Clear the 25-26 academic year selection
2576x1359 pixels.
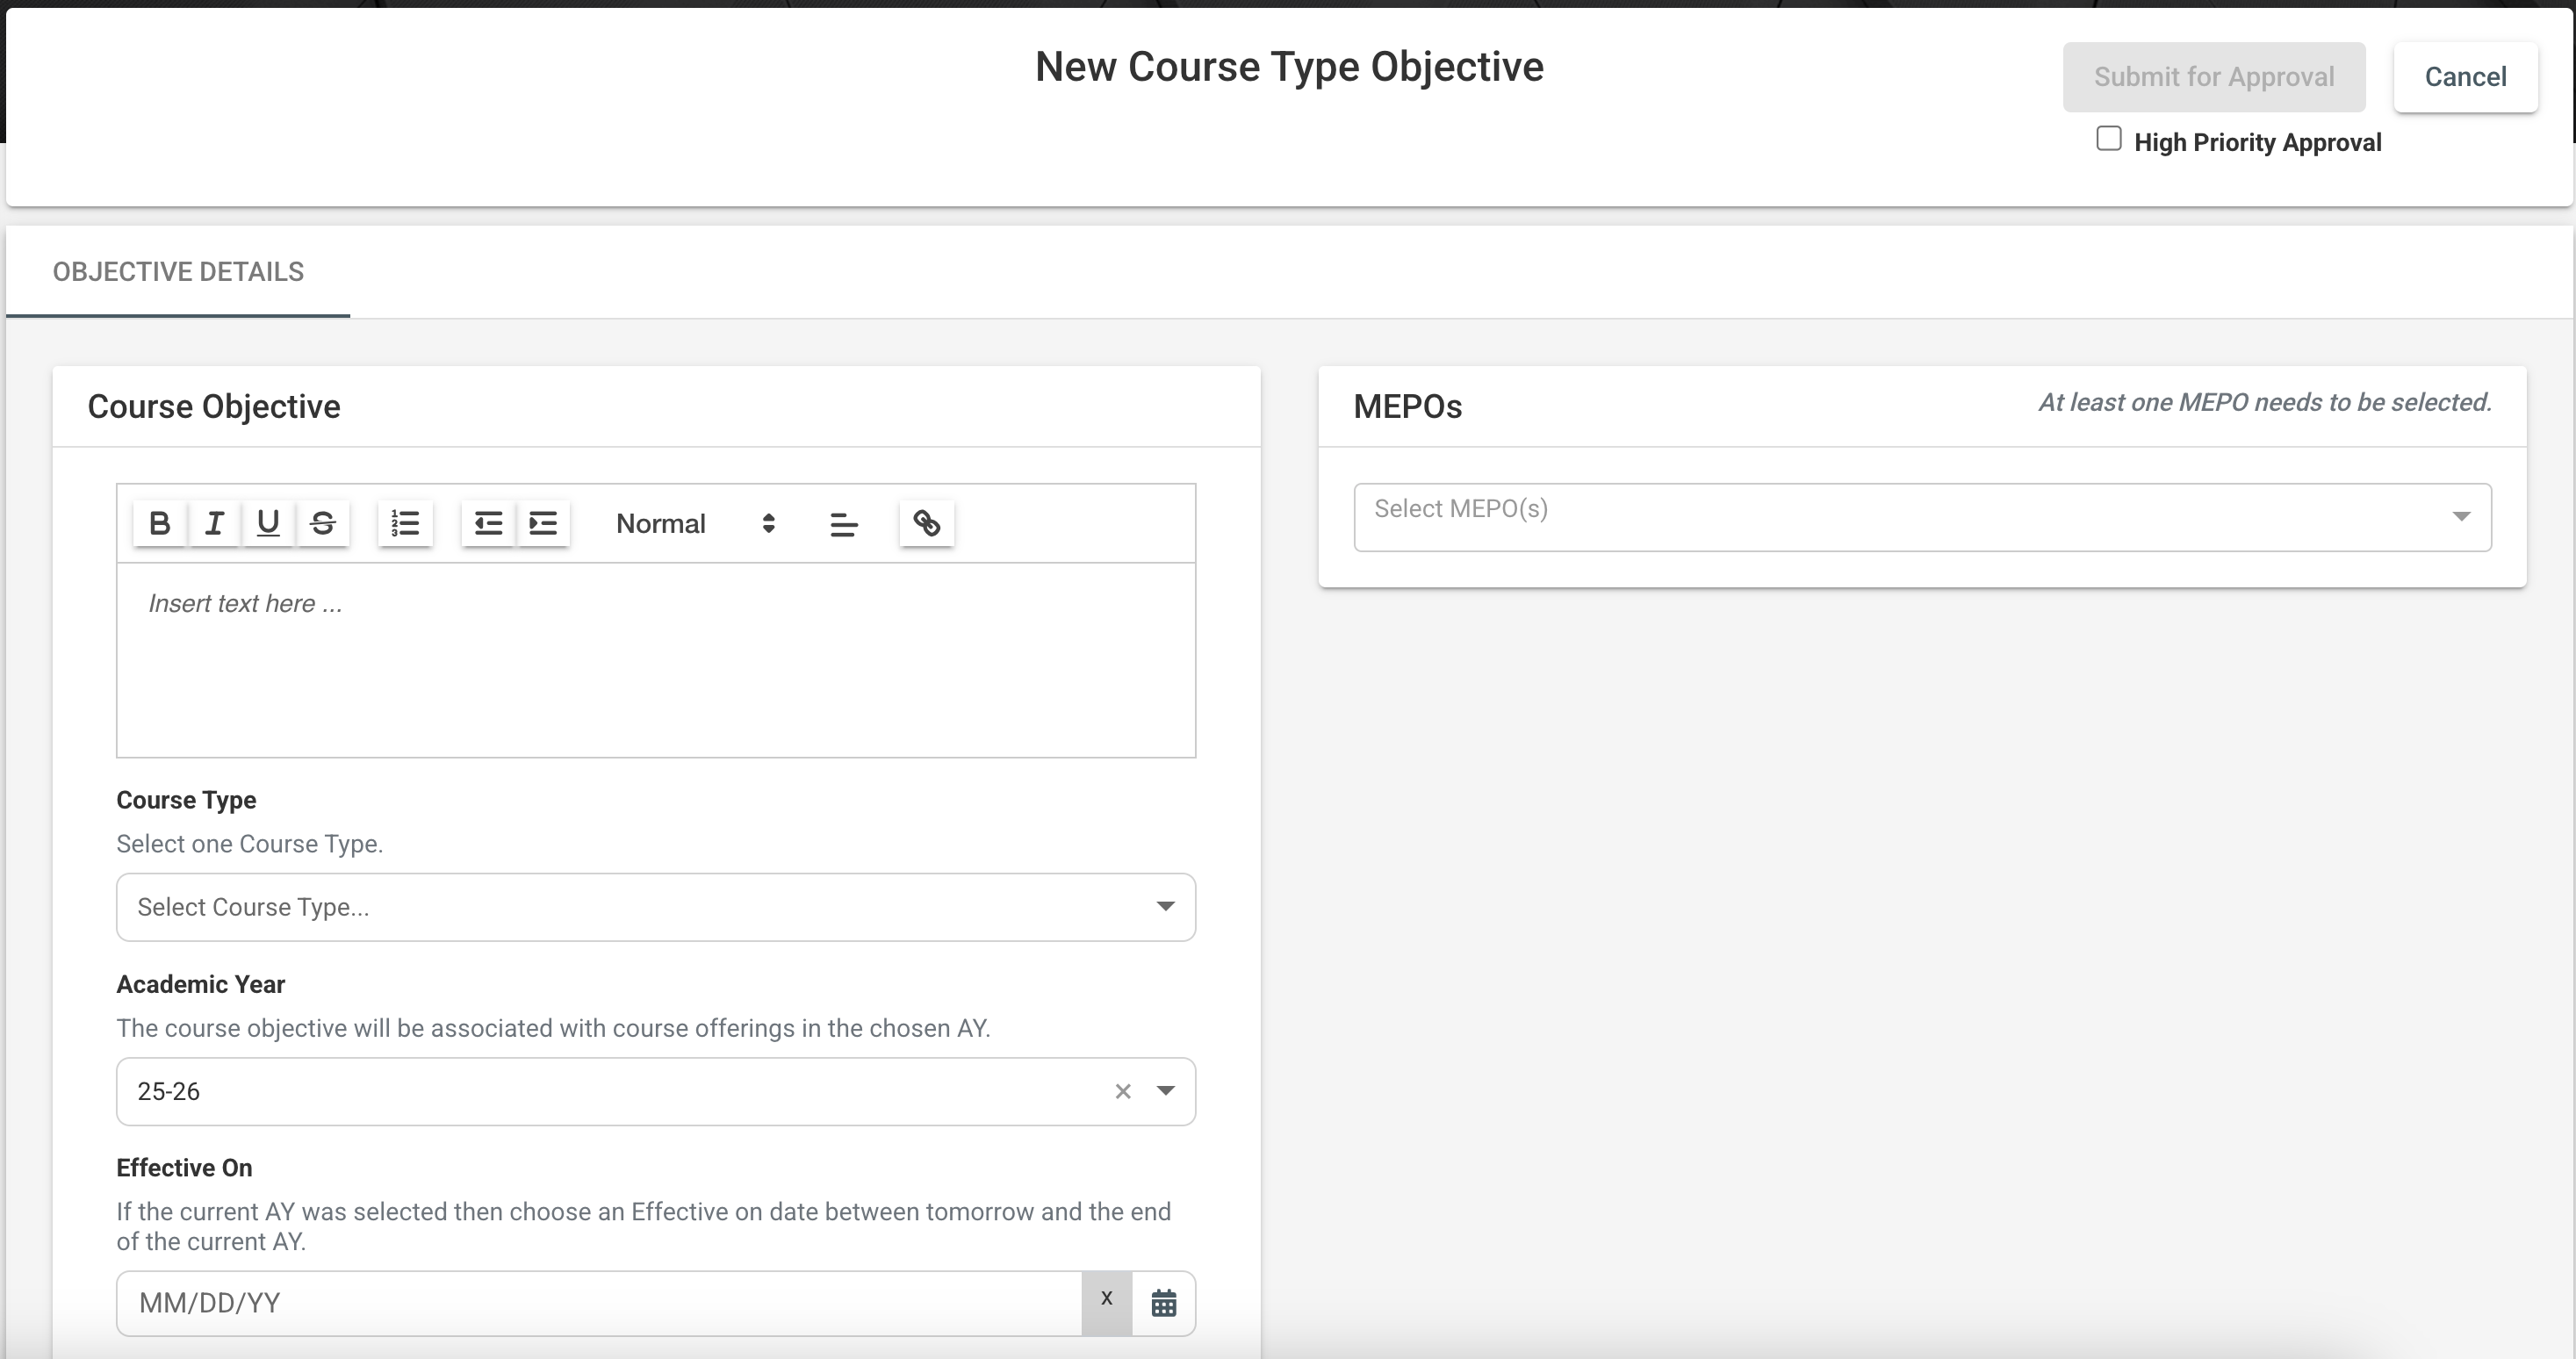coord(1123,1091)
